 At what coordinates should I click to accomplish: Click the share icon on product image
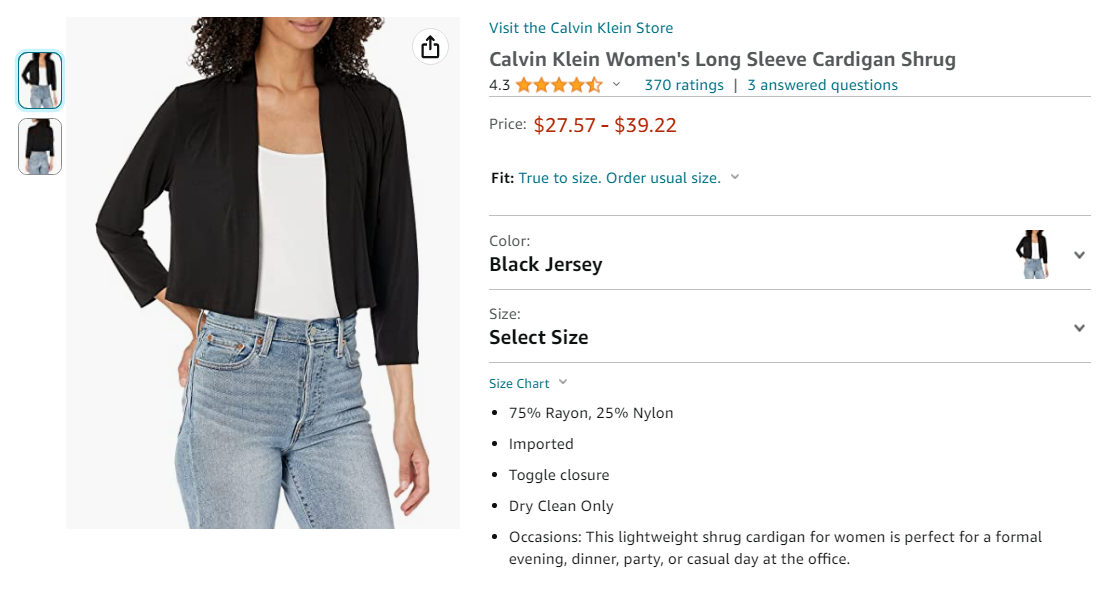coord(430,47)
